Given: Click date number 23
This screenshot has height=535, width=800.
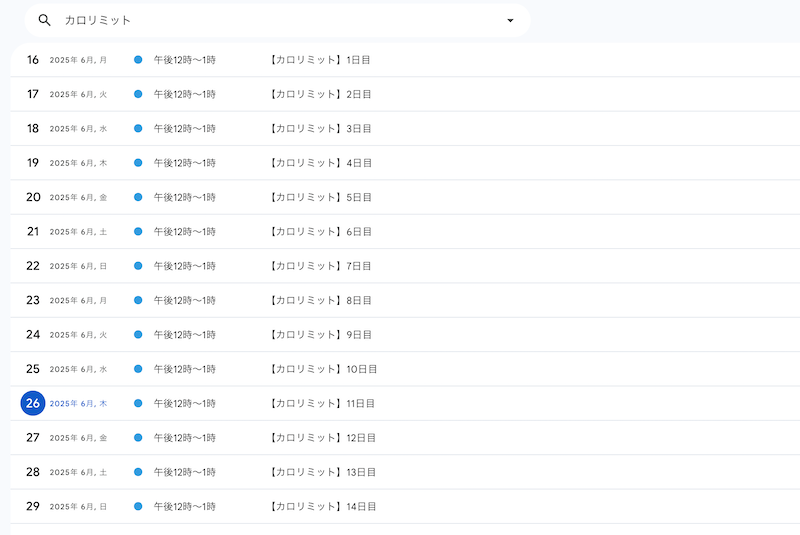Looking at the screenshot, I should tap(33, 300).
